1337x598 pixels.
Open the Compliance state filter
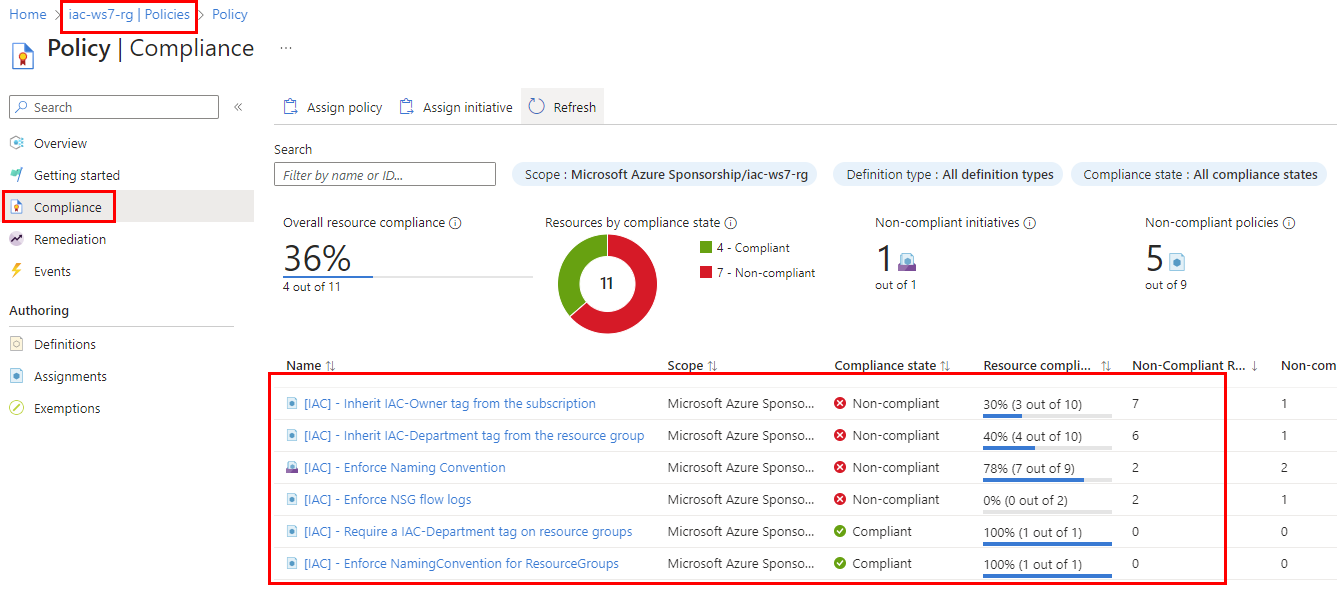tap(1198, 173)
